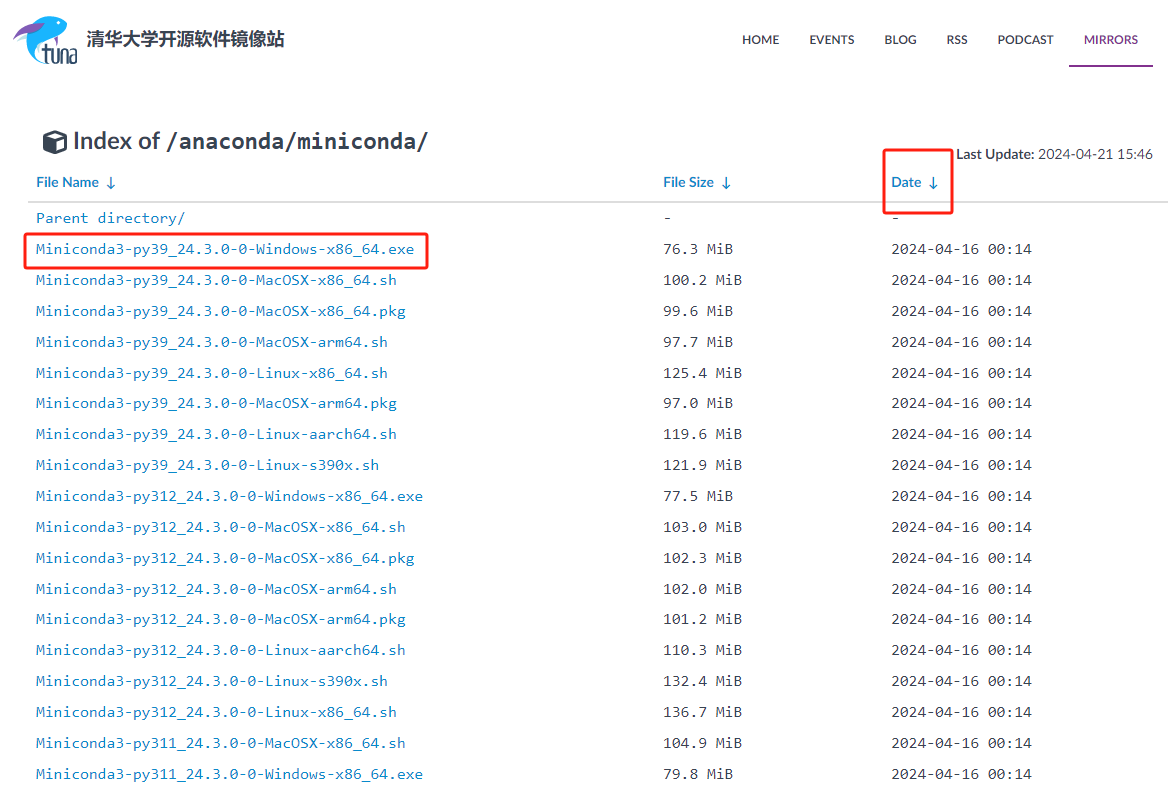Download Miniconda3-py312_24.3.0-0-MacOSX-arm64.sh

216,590
